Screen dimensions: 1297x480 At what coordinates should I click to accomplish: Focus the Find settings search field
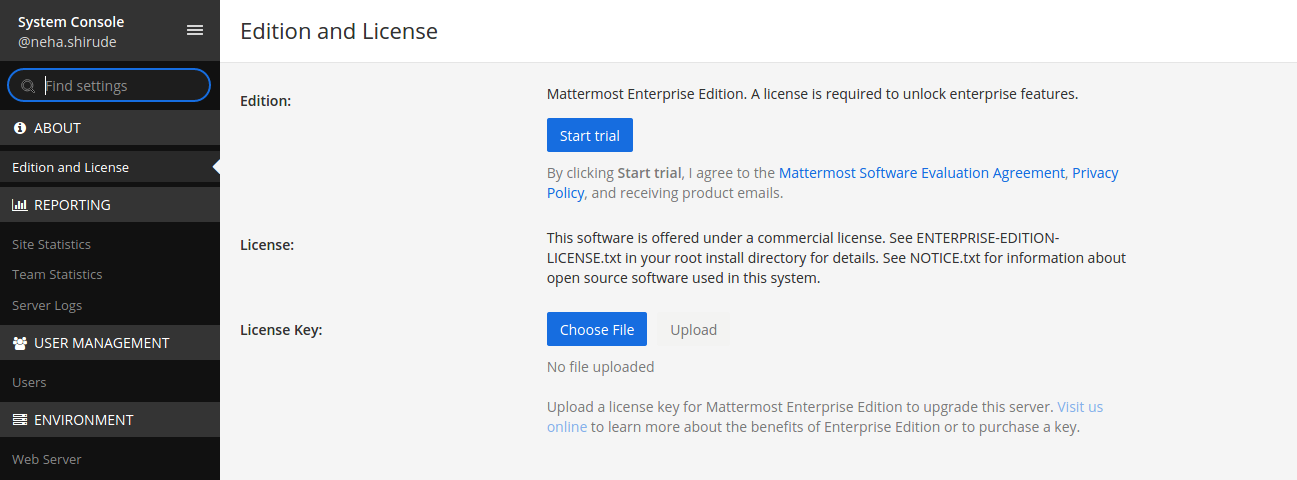(x=109, y=86)
